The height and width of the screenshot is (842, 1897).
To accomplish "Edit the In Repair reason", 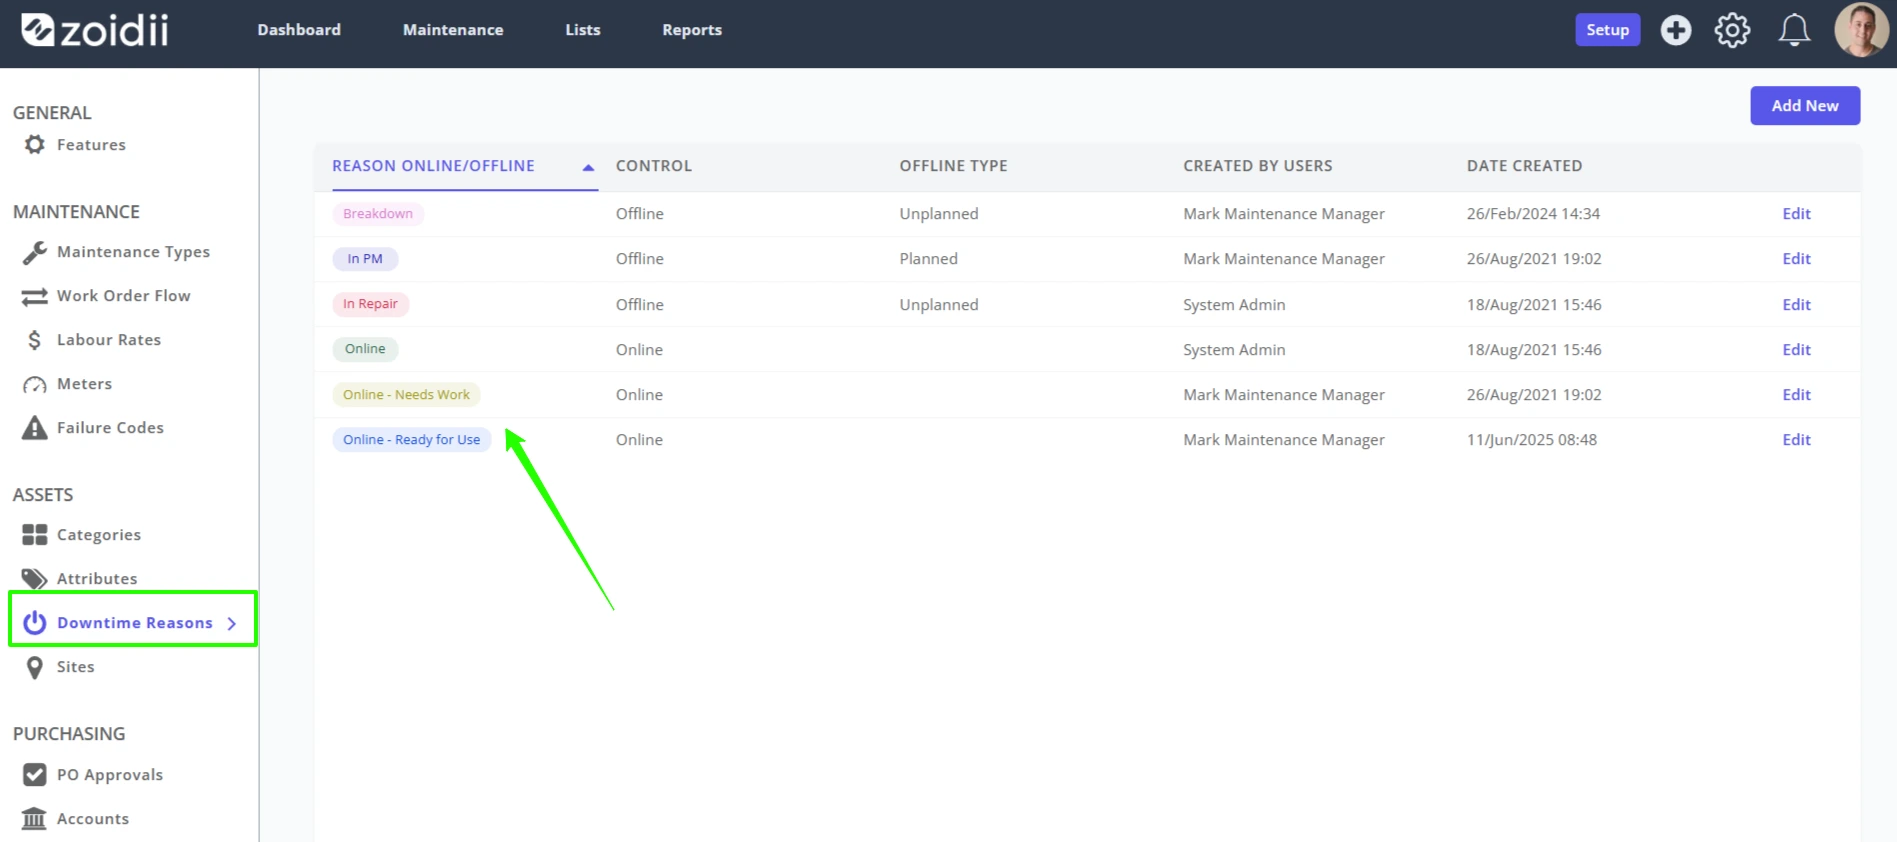I will pyautogui.click(x=1796, y=305).
